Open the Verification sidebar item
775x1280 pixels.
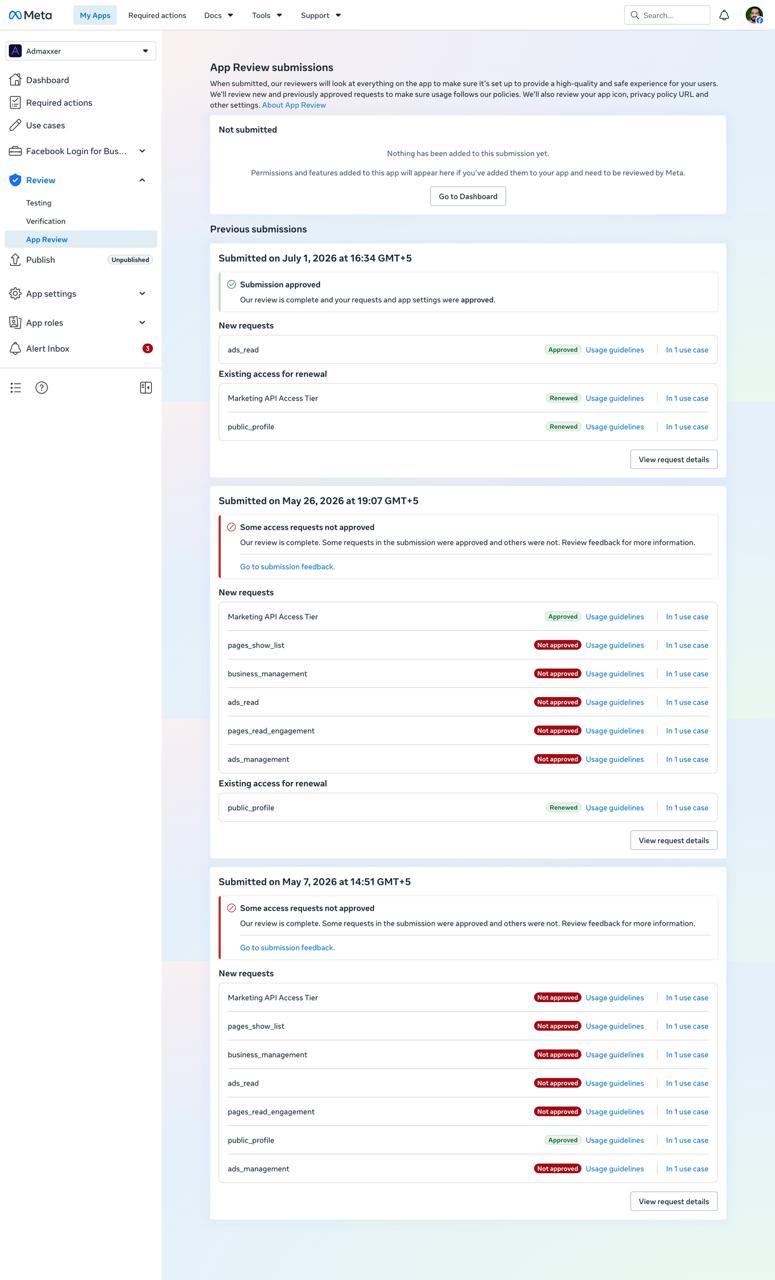(46, 221)
